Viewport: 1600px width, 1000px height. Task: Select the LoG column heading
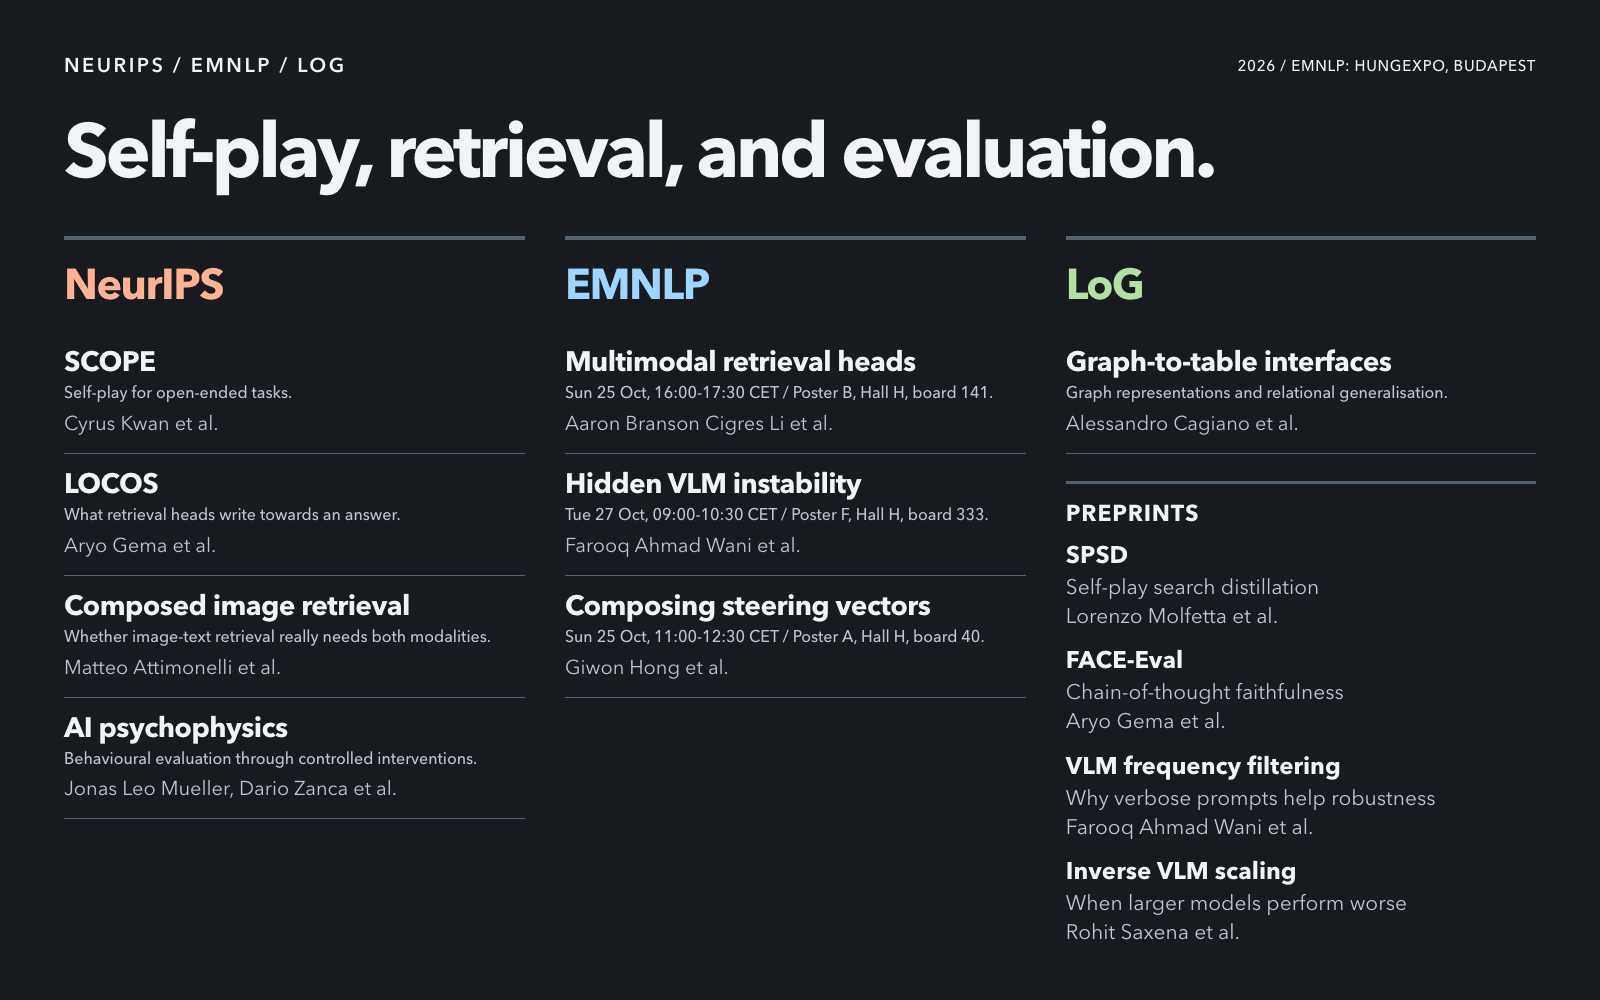tap(1104, 284)
